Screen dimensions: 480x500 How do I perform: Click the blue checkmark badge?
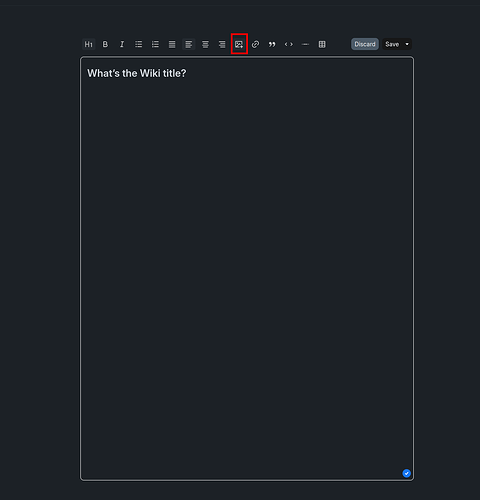pyautogui.click(x=406, y=473)
